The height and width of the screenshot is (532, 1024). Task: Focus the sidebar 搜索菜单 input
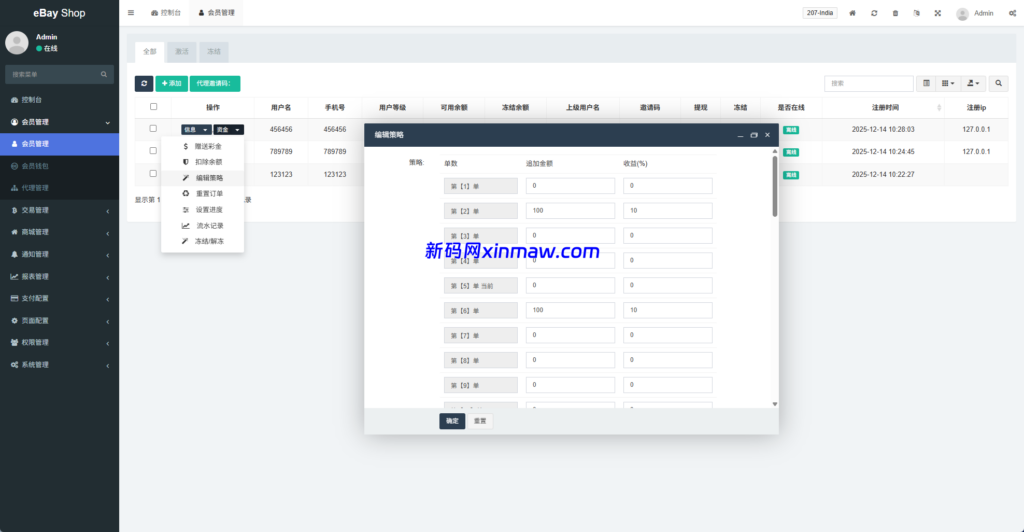click(x=52, y=74)
